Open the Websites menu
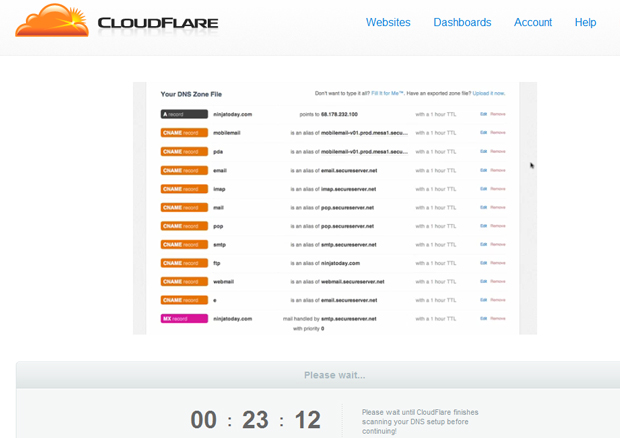This screenshot has height=438, width=620. click(x=388, y=22)
